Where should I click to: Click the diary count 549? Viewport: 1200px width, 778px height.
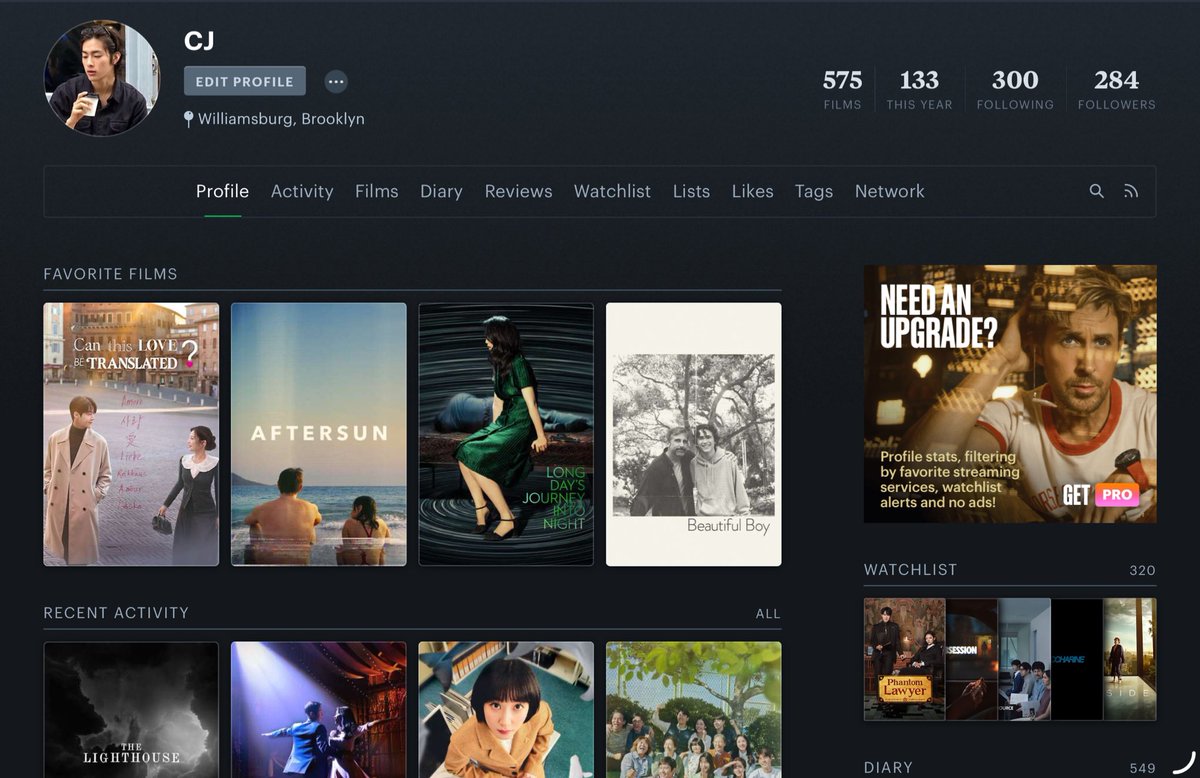click(1142, 768)
